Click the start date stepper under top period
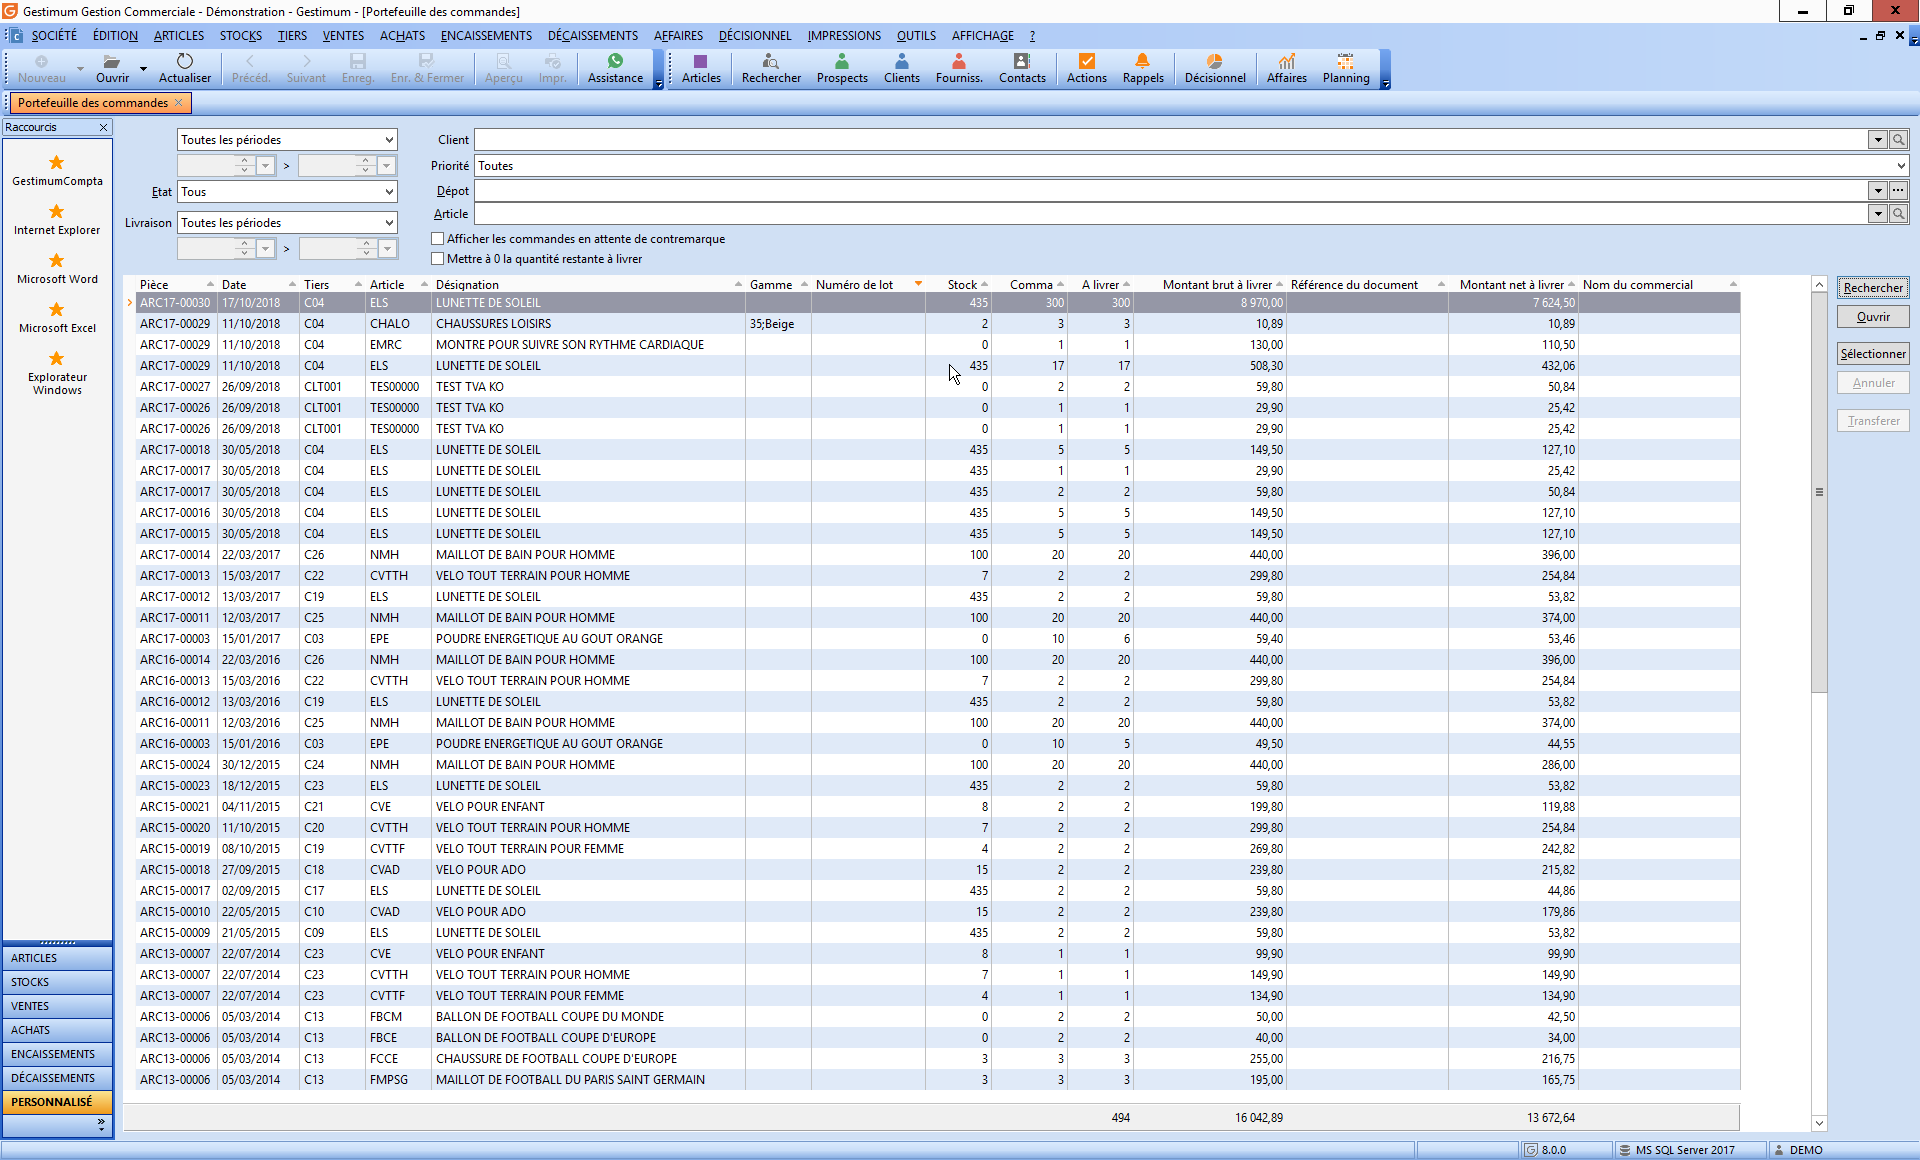 [244, 166]
